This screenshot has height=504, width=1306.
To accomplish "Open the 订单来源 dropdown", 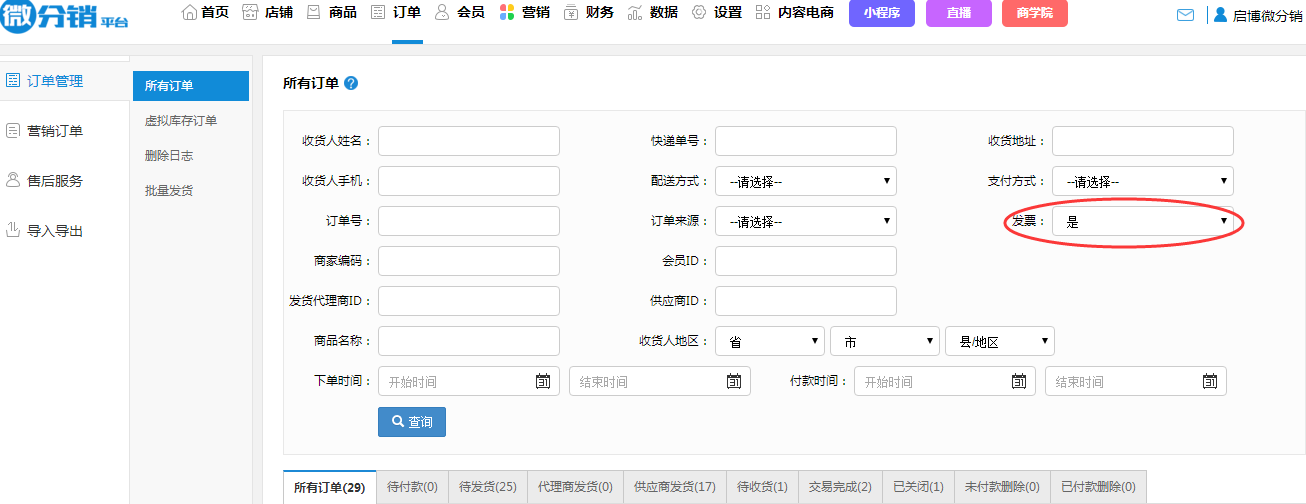I will [x=805, y=221].
